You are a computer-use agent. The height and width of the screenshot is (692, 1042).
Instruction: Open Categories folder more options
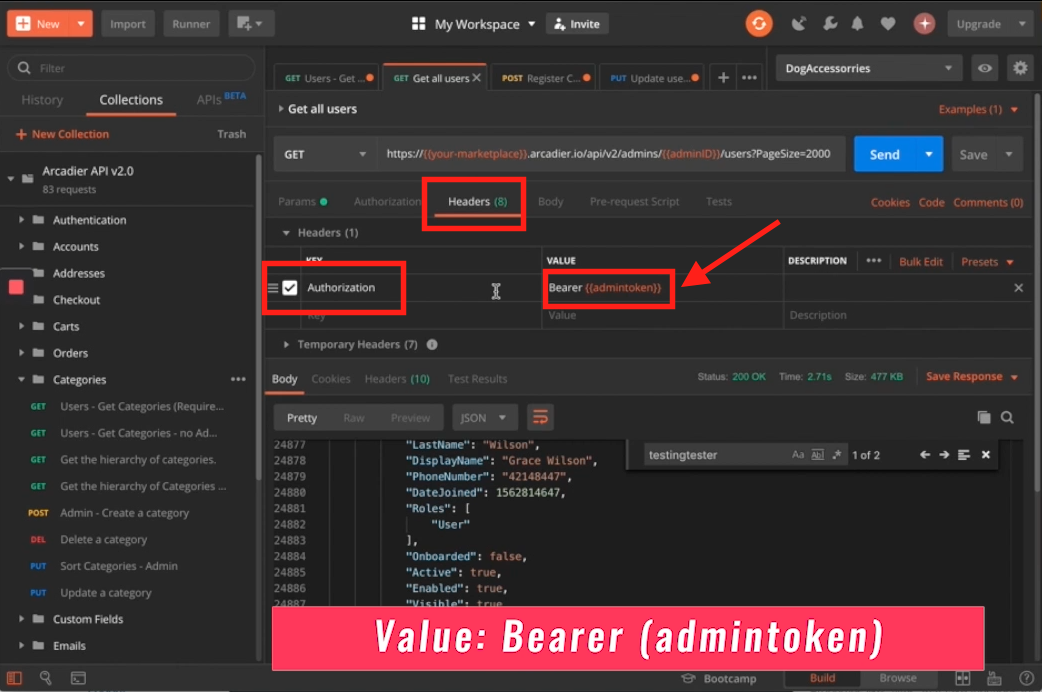coord(238,380)
